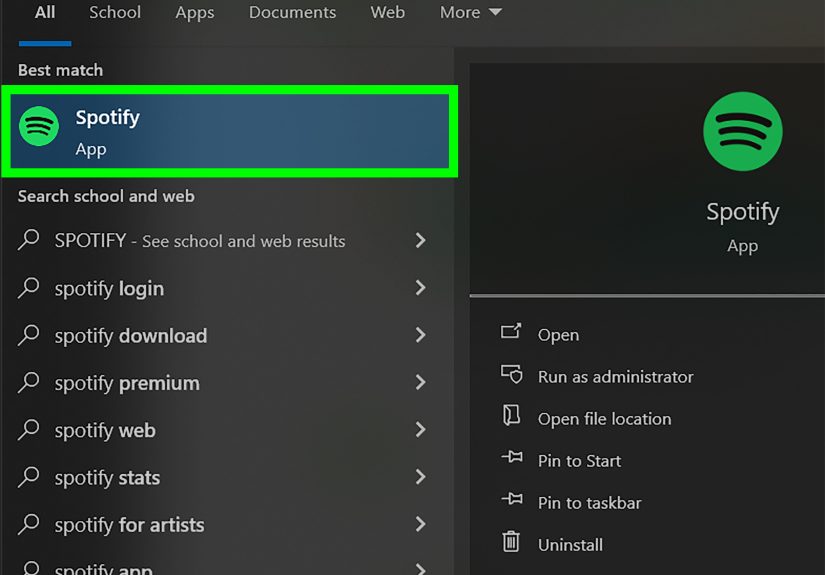Screen dimensions: 825x575
Task: Choose Pin to taskbar
Action: 589,503
